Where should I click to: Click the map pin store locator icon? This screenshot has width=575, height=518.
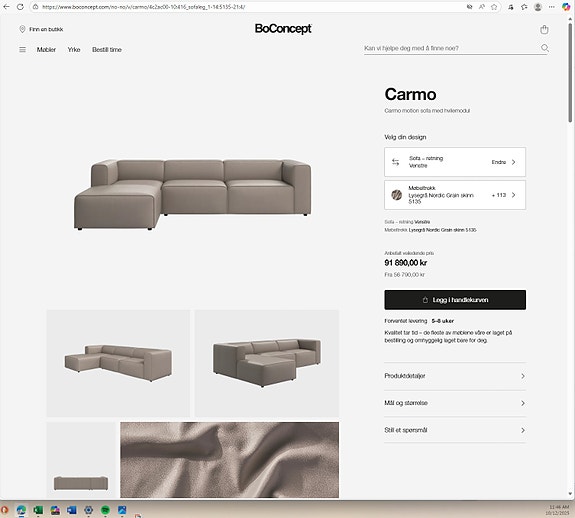click(22, 29)
